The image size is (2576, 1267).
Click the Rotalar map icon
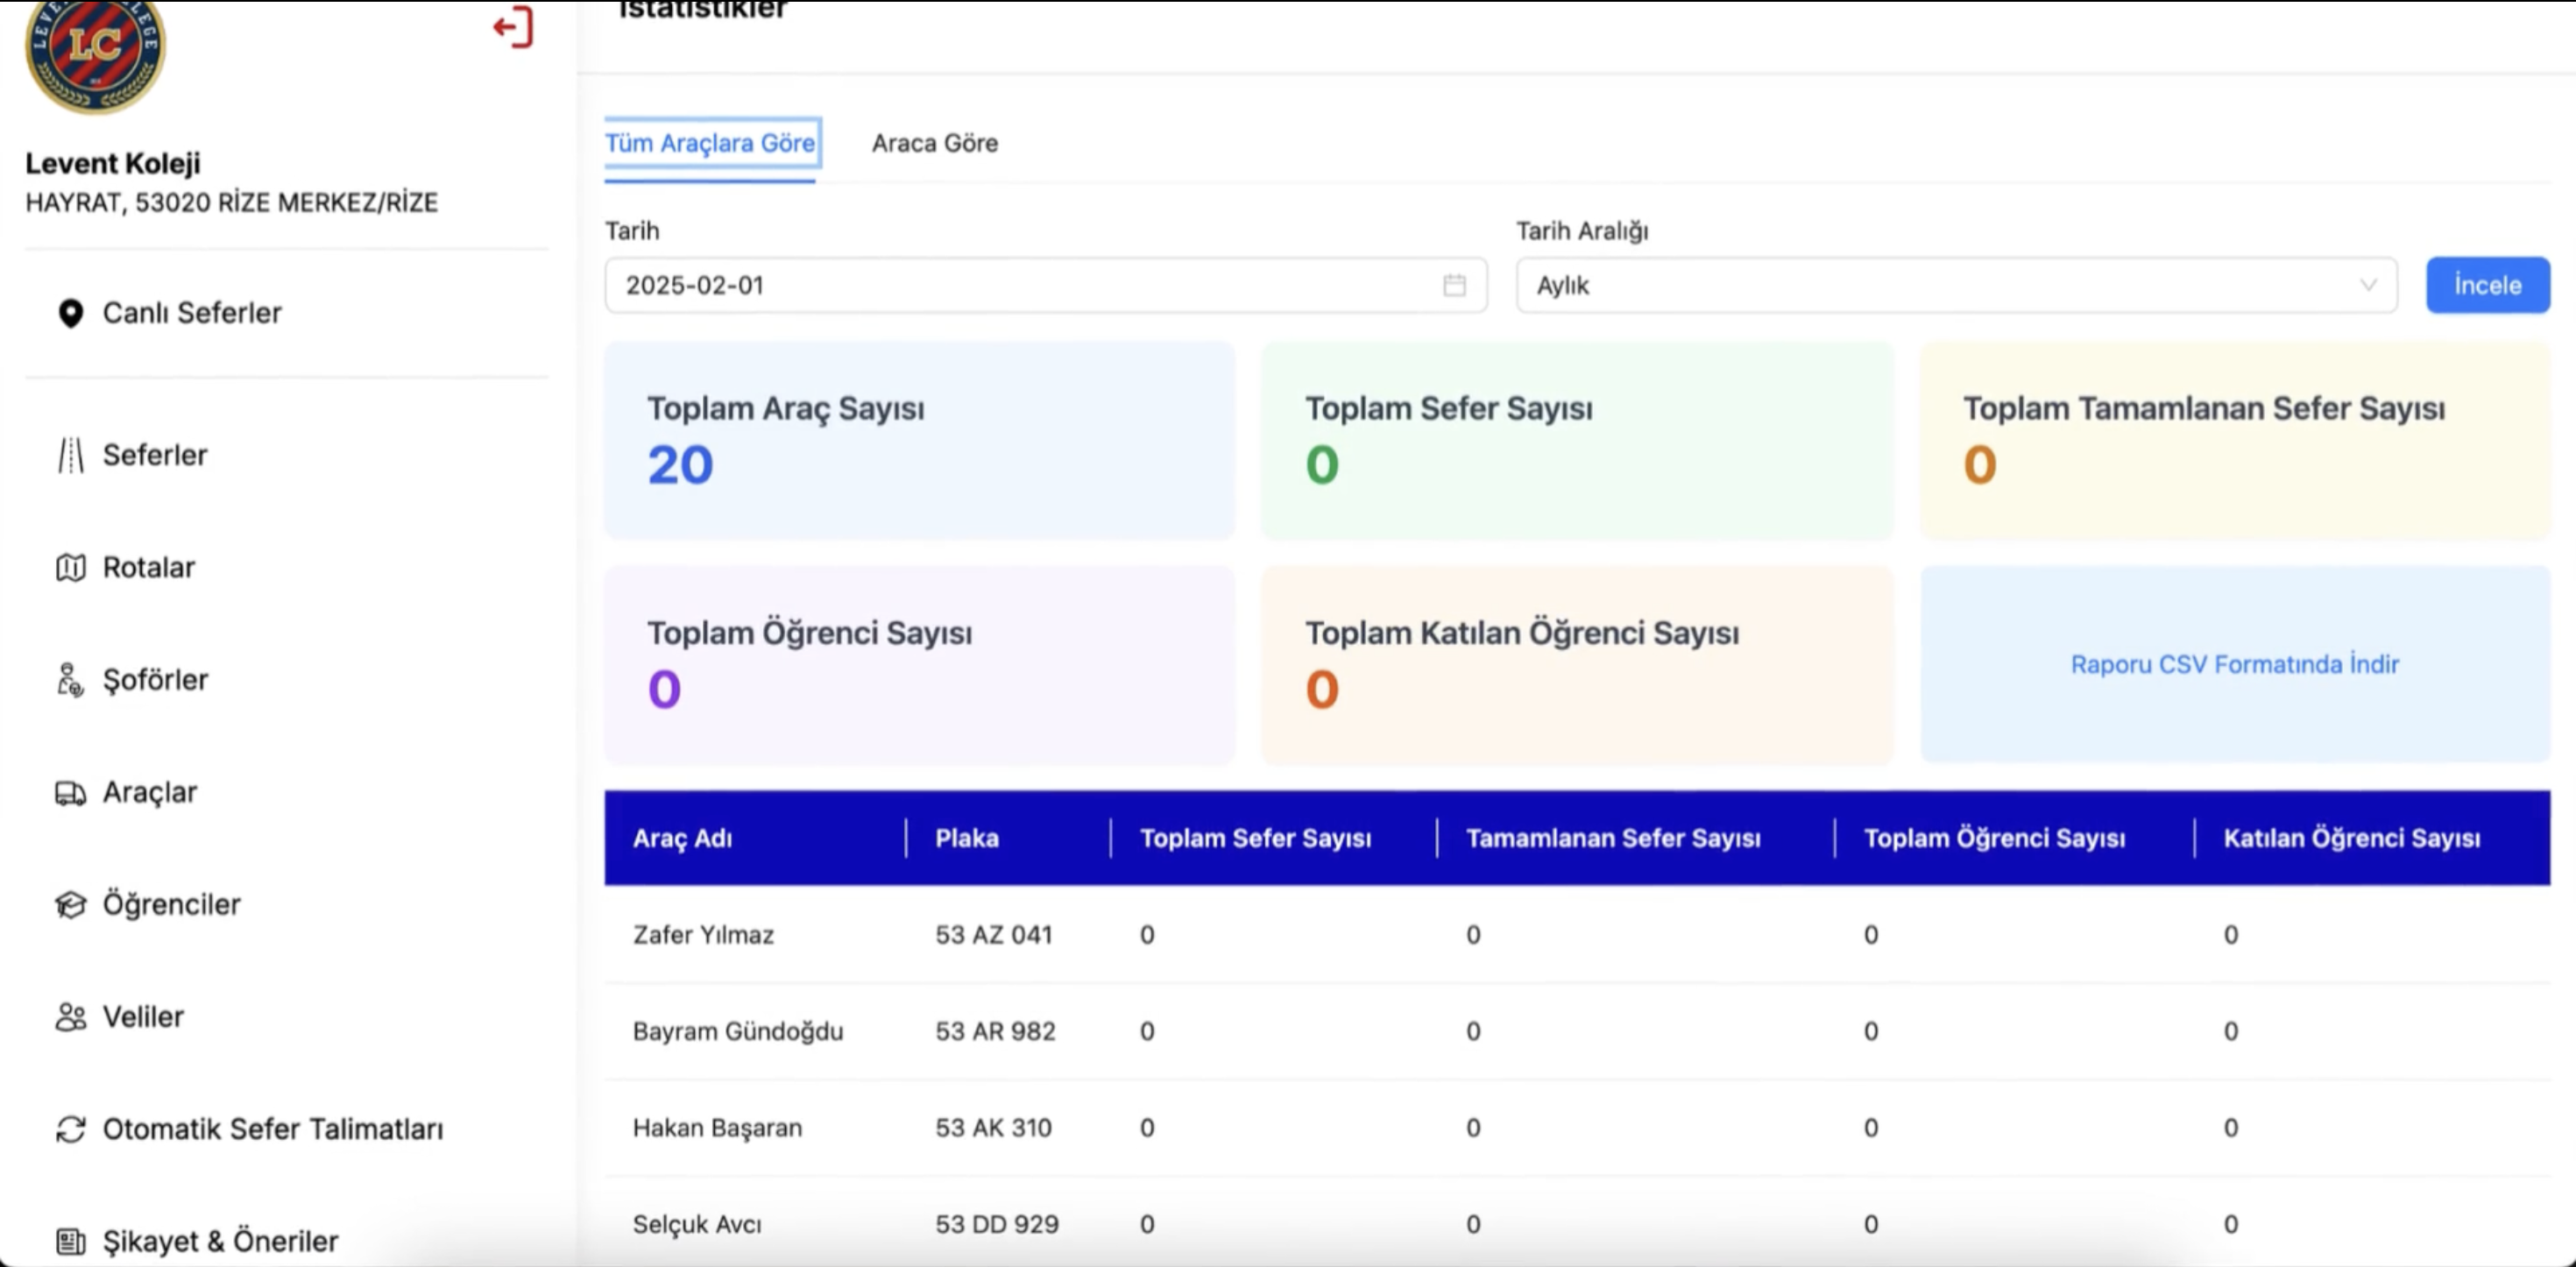[x=70, y=568]
